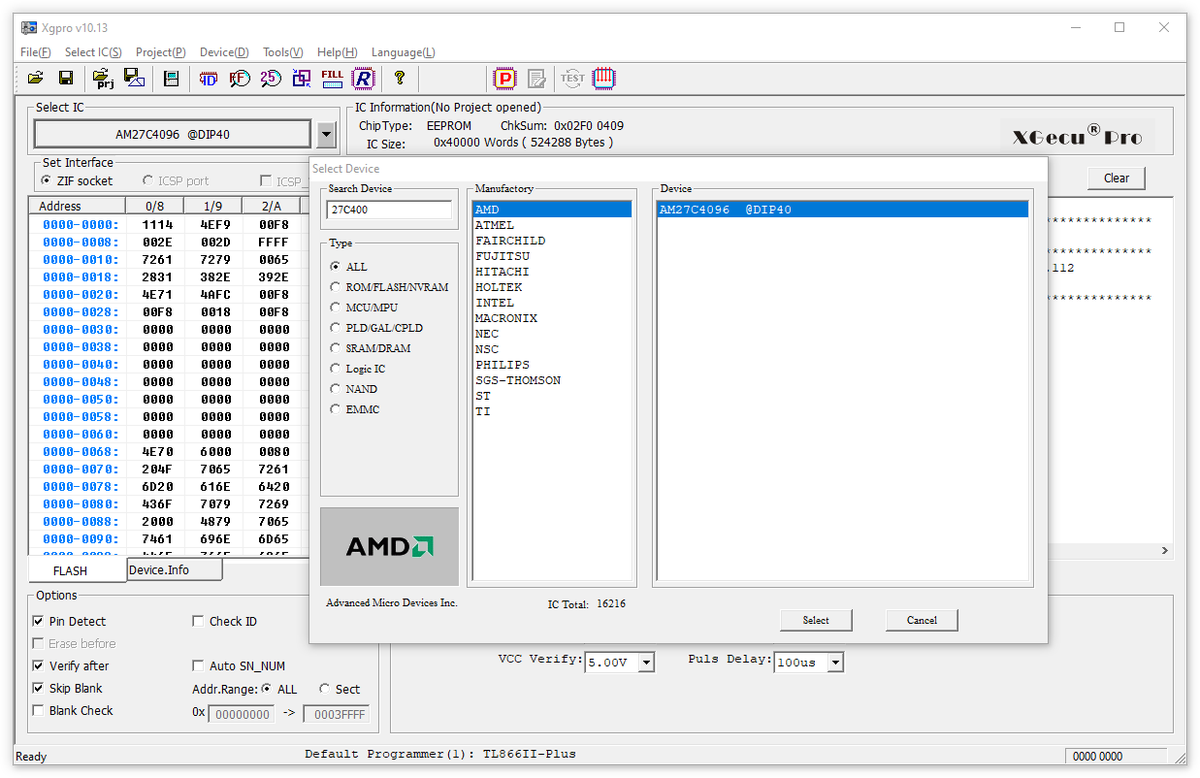Click the chip ID check toolbar icon
The image size is (1200, 778).
pos(208,78)
